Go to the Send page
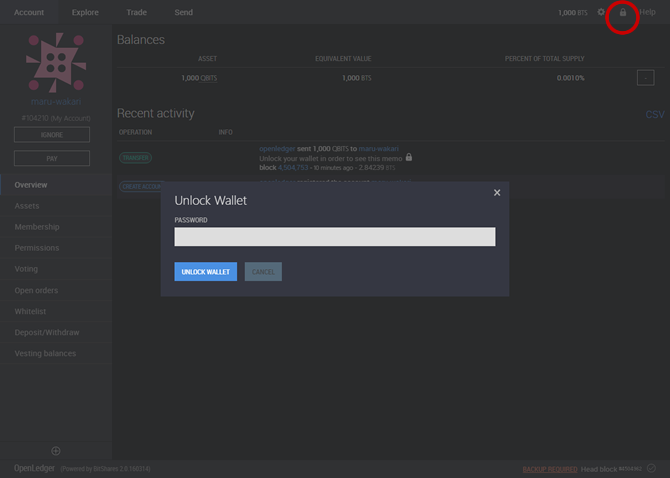 183,13
